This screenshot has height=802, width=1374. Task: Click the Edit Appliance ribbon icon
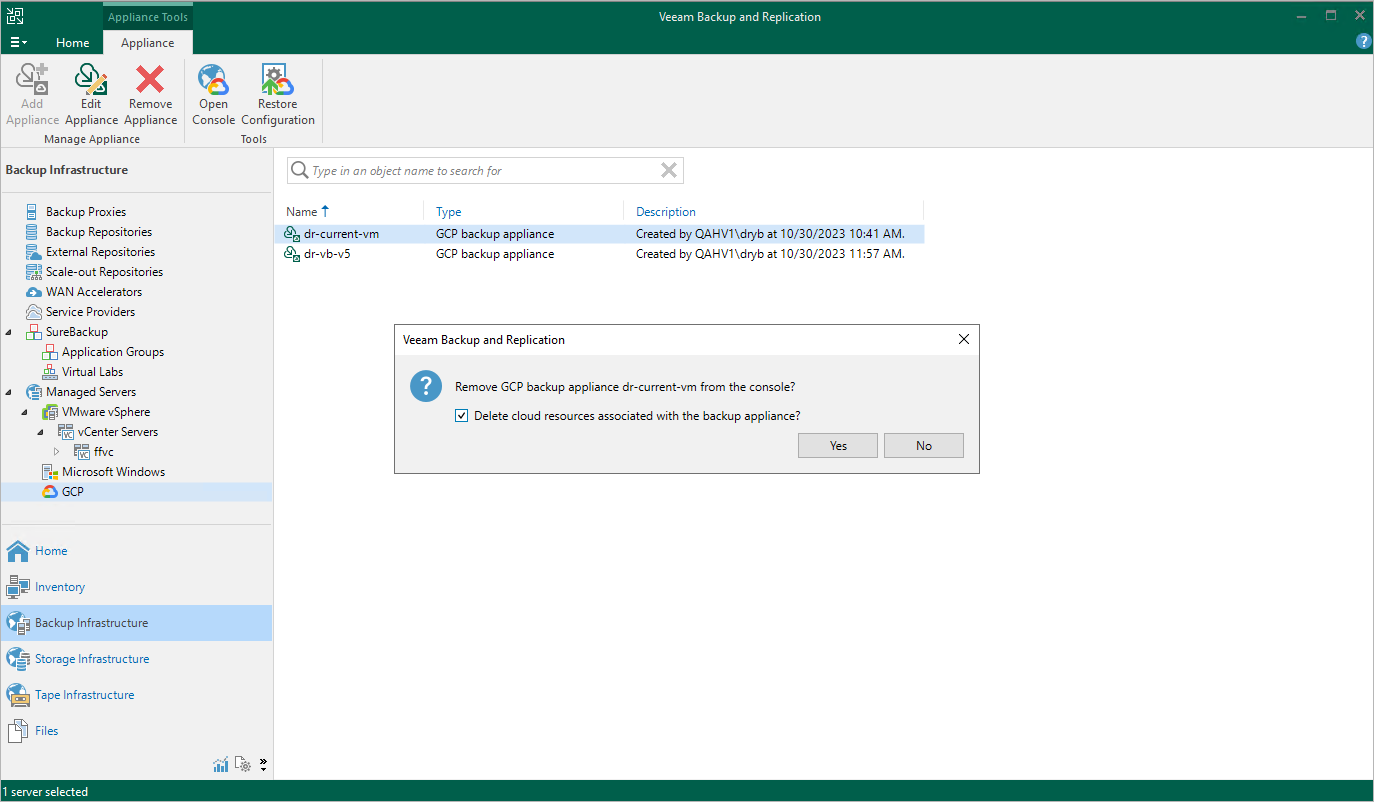coord(91,79)
